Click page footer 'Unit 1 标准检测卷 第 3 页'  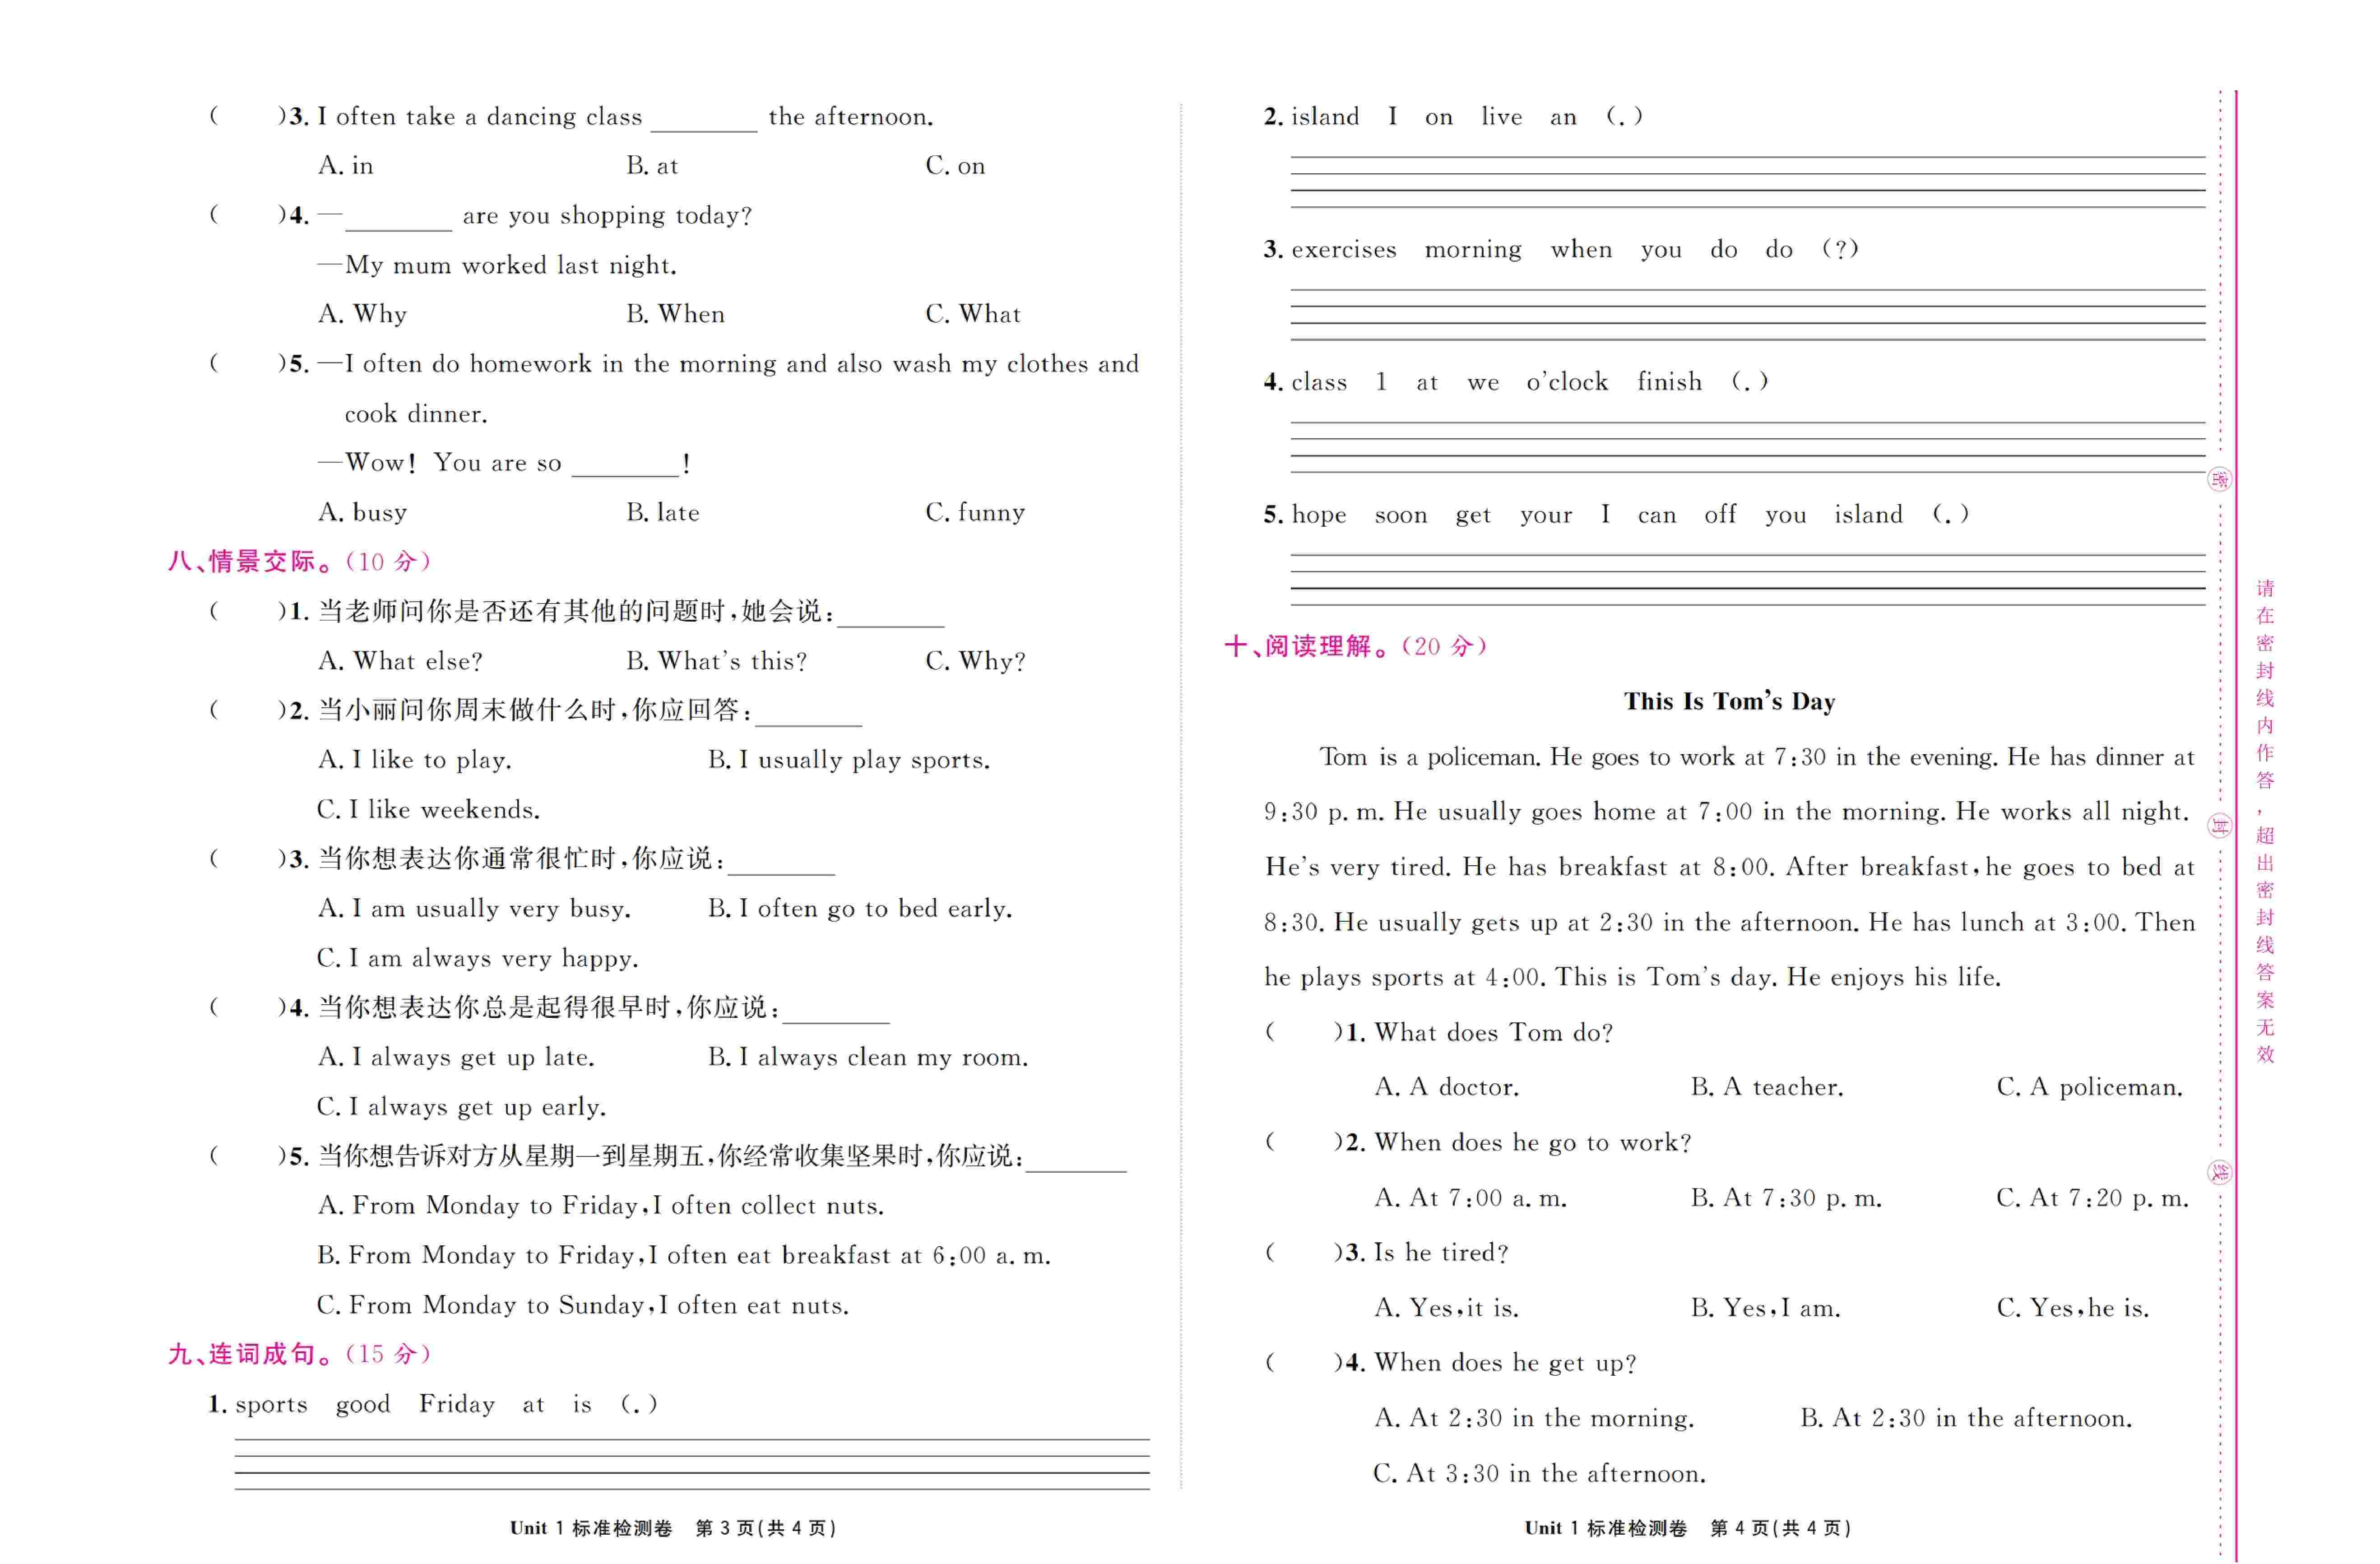click(673, 1528)
